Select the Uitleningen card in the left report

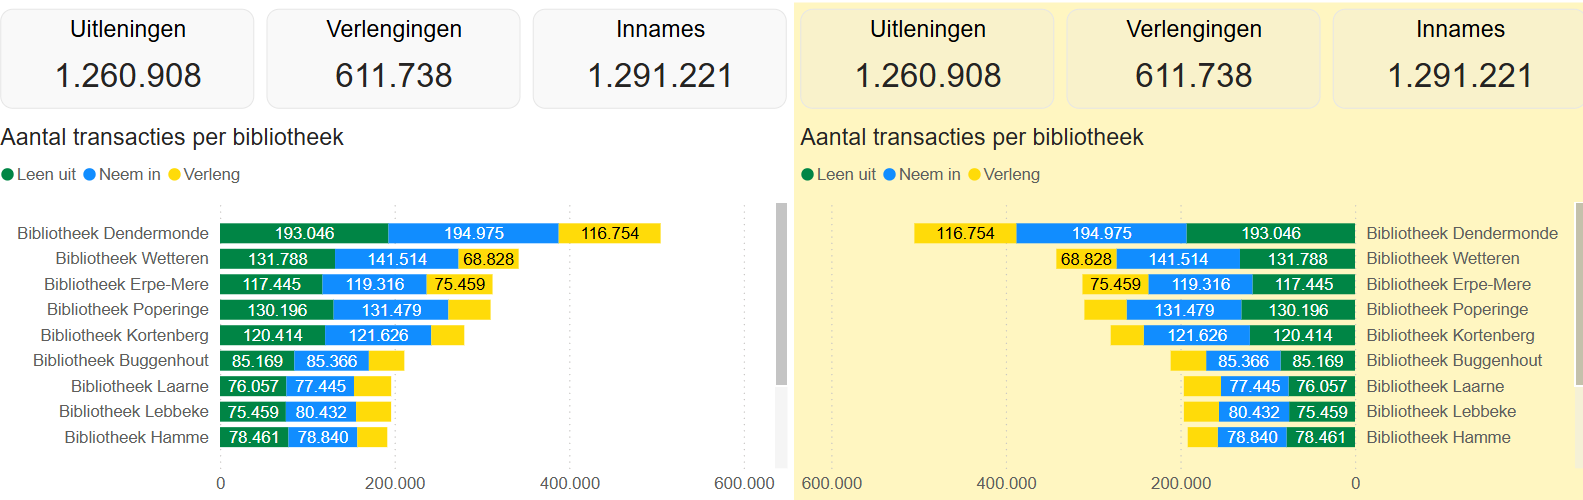tap(127, 58)
